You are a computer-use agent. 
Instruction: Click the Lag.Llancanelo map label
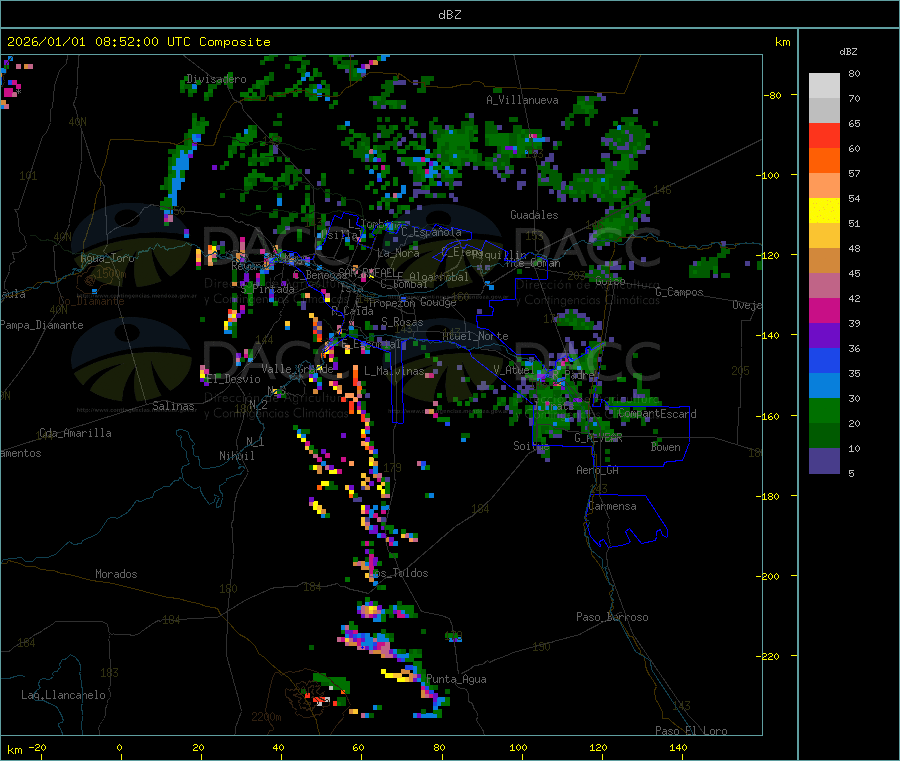(64, 695)
